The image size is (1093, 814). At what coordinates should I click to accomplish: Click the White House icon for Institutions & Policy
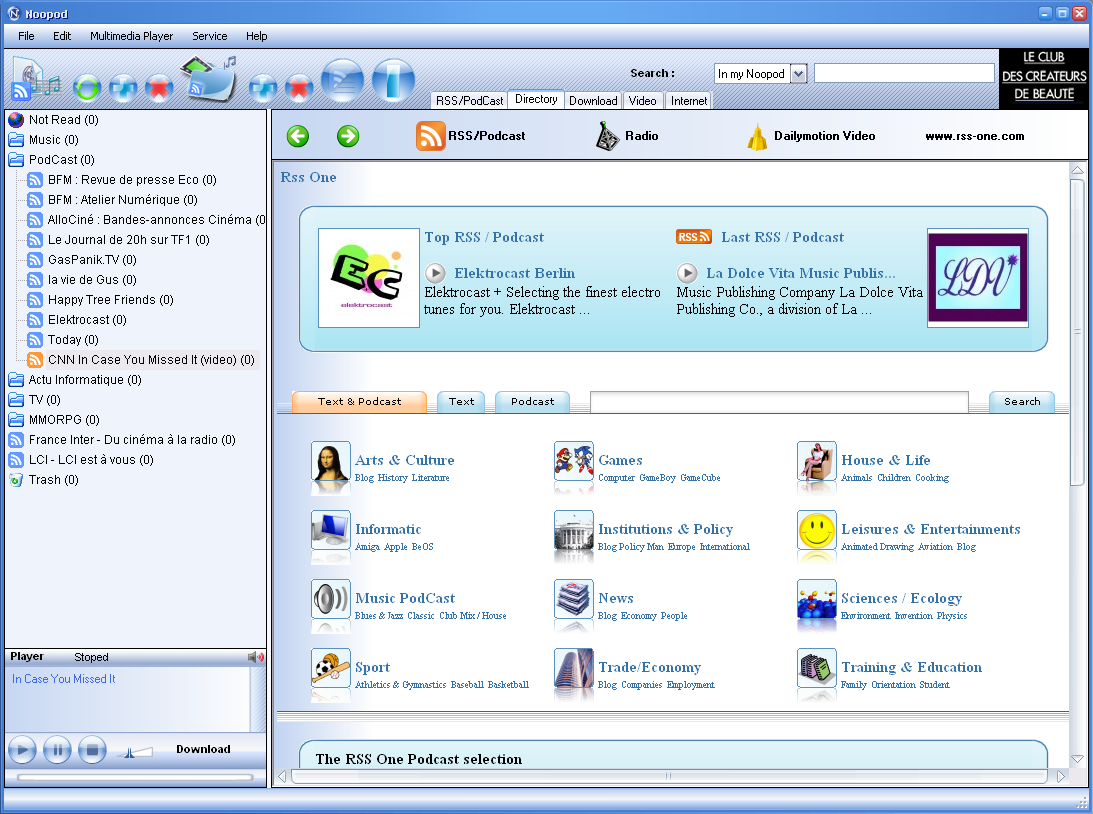coord(574,530)
